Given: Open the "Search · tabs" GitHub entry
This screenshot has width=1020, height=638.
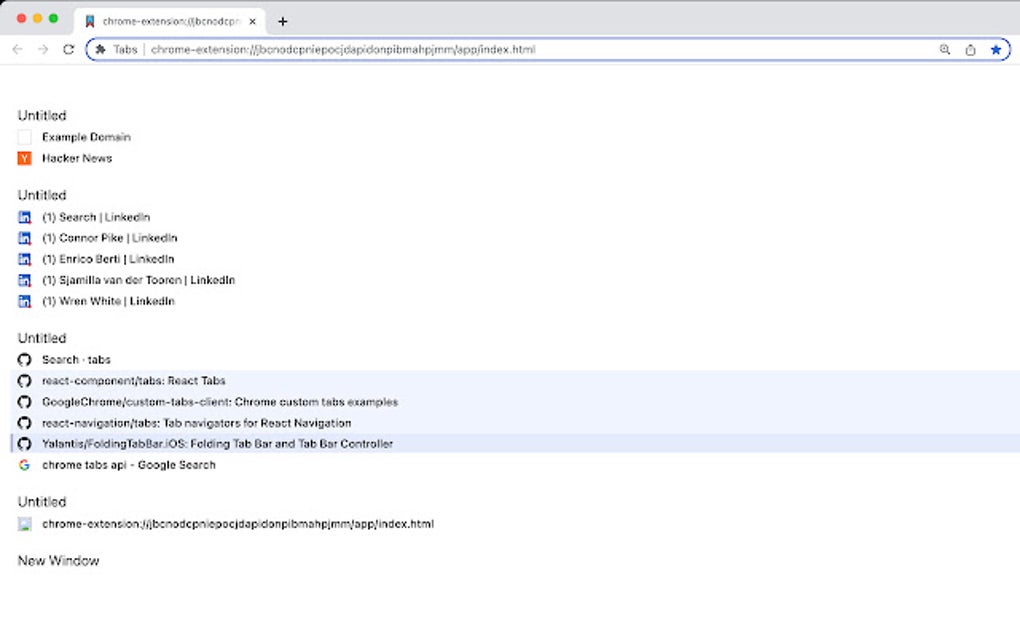Looking at the screenshot, I should [x=76, y=360].
